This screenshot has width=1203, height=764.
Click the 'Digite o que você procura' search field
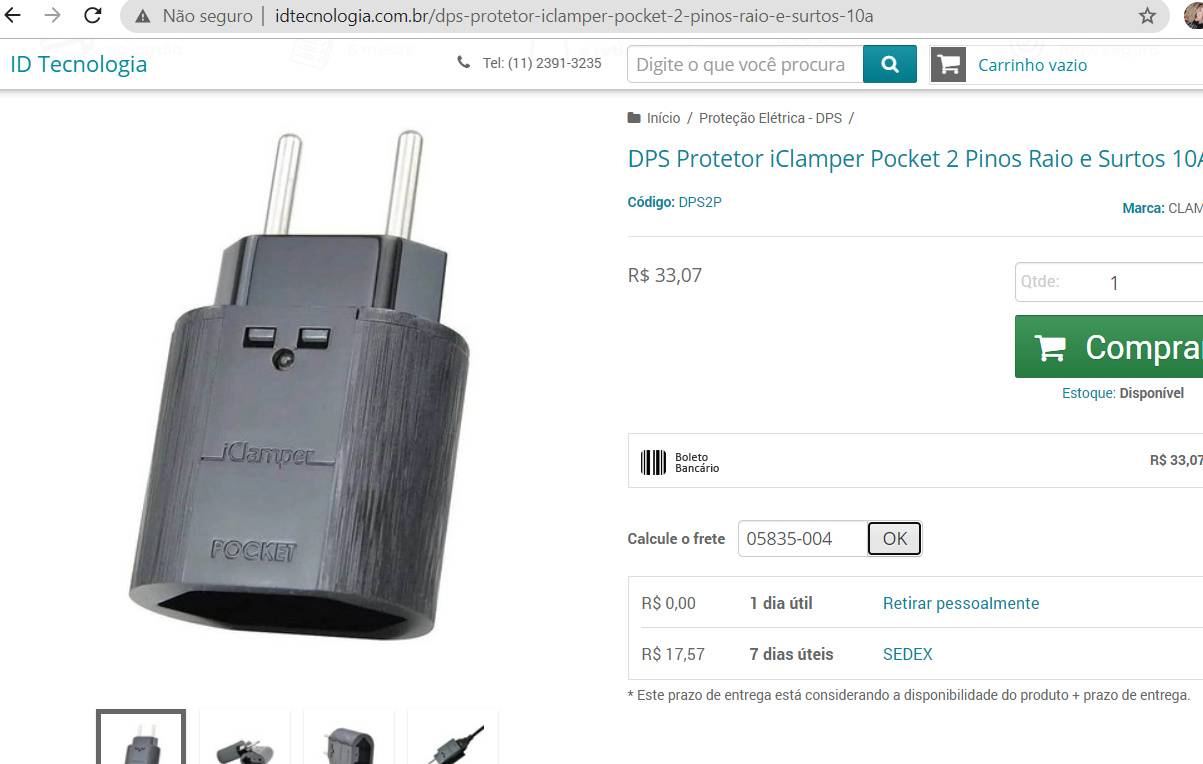tap(745, 65)
